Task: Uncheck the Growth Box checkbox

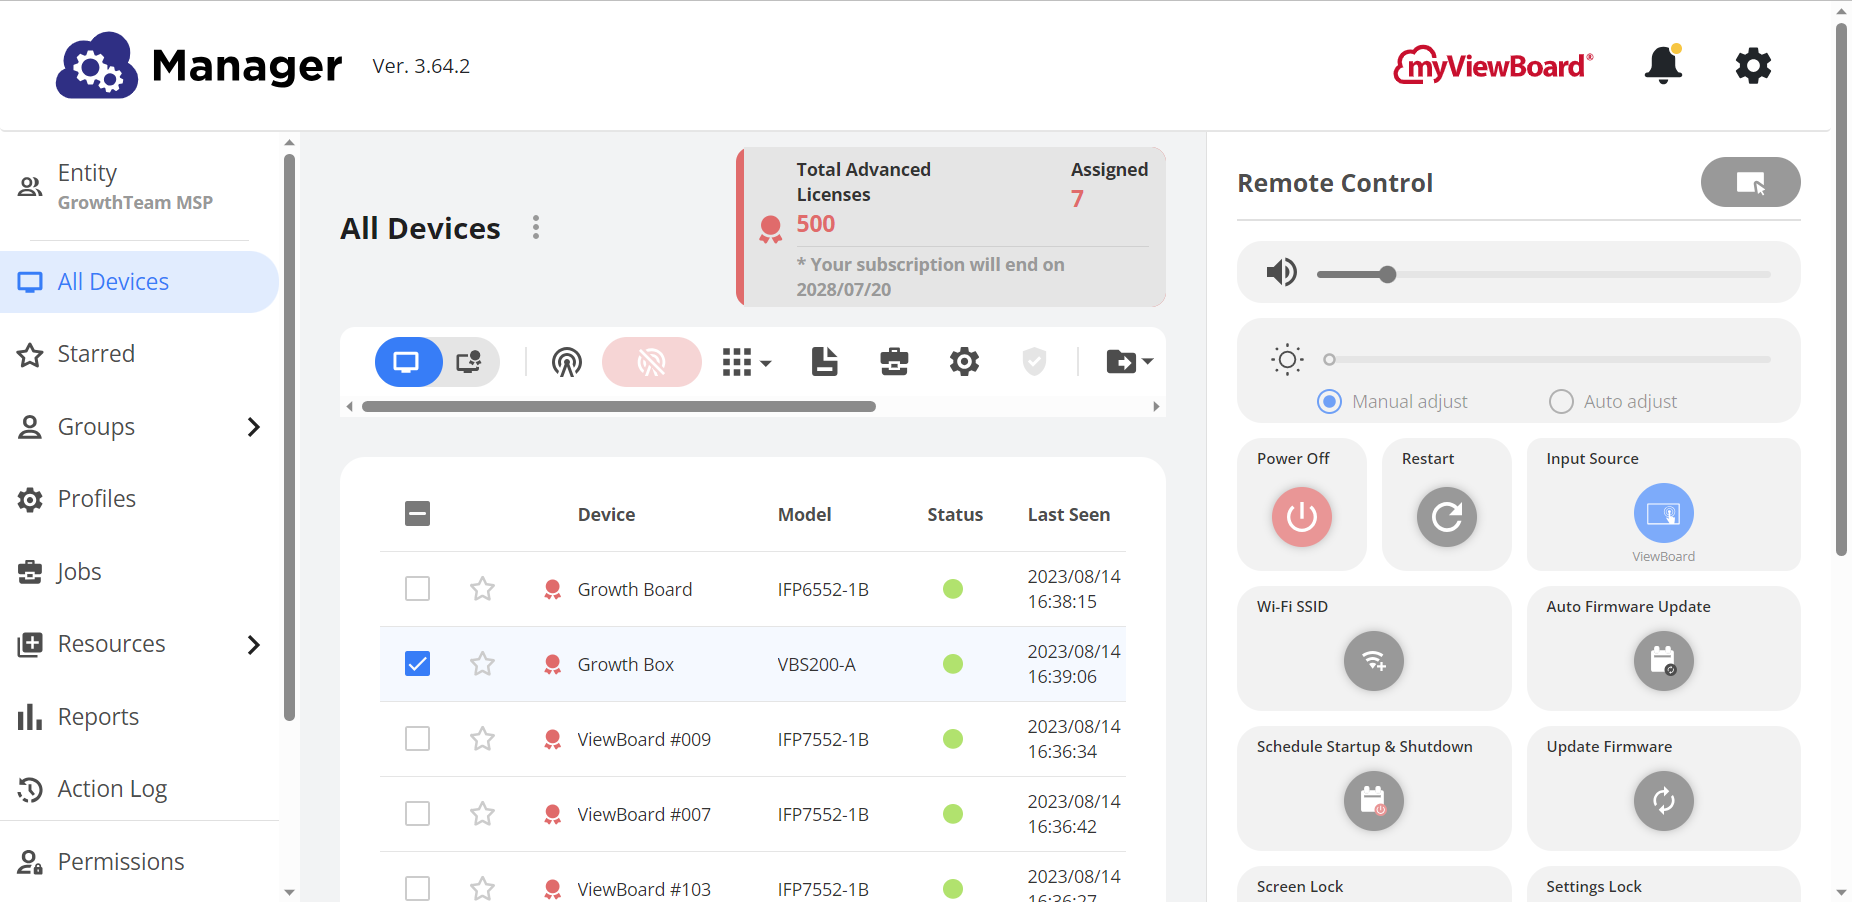Action: click(x=418, y=664)
